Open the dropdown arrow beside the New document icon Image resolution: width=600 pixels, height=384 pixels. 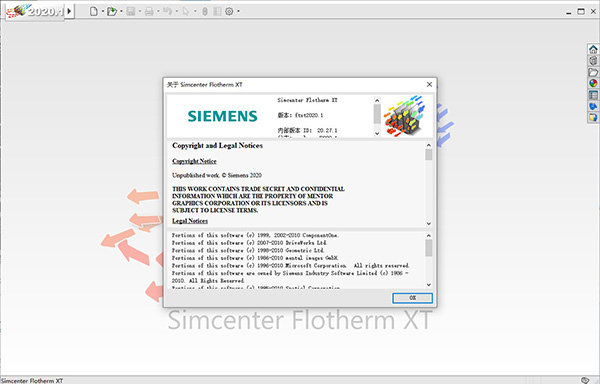pos(103,11)
